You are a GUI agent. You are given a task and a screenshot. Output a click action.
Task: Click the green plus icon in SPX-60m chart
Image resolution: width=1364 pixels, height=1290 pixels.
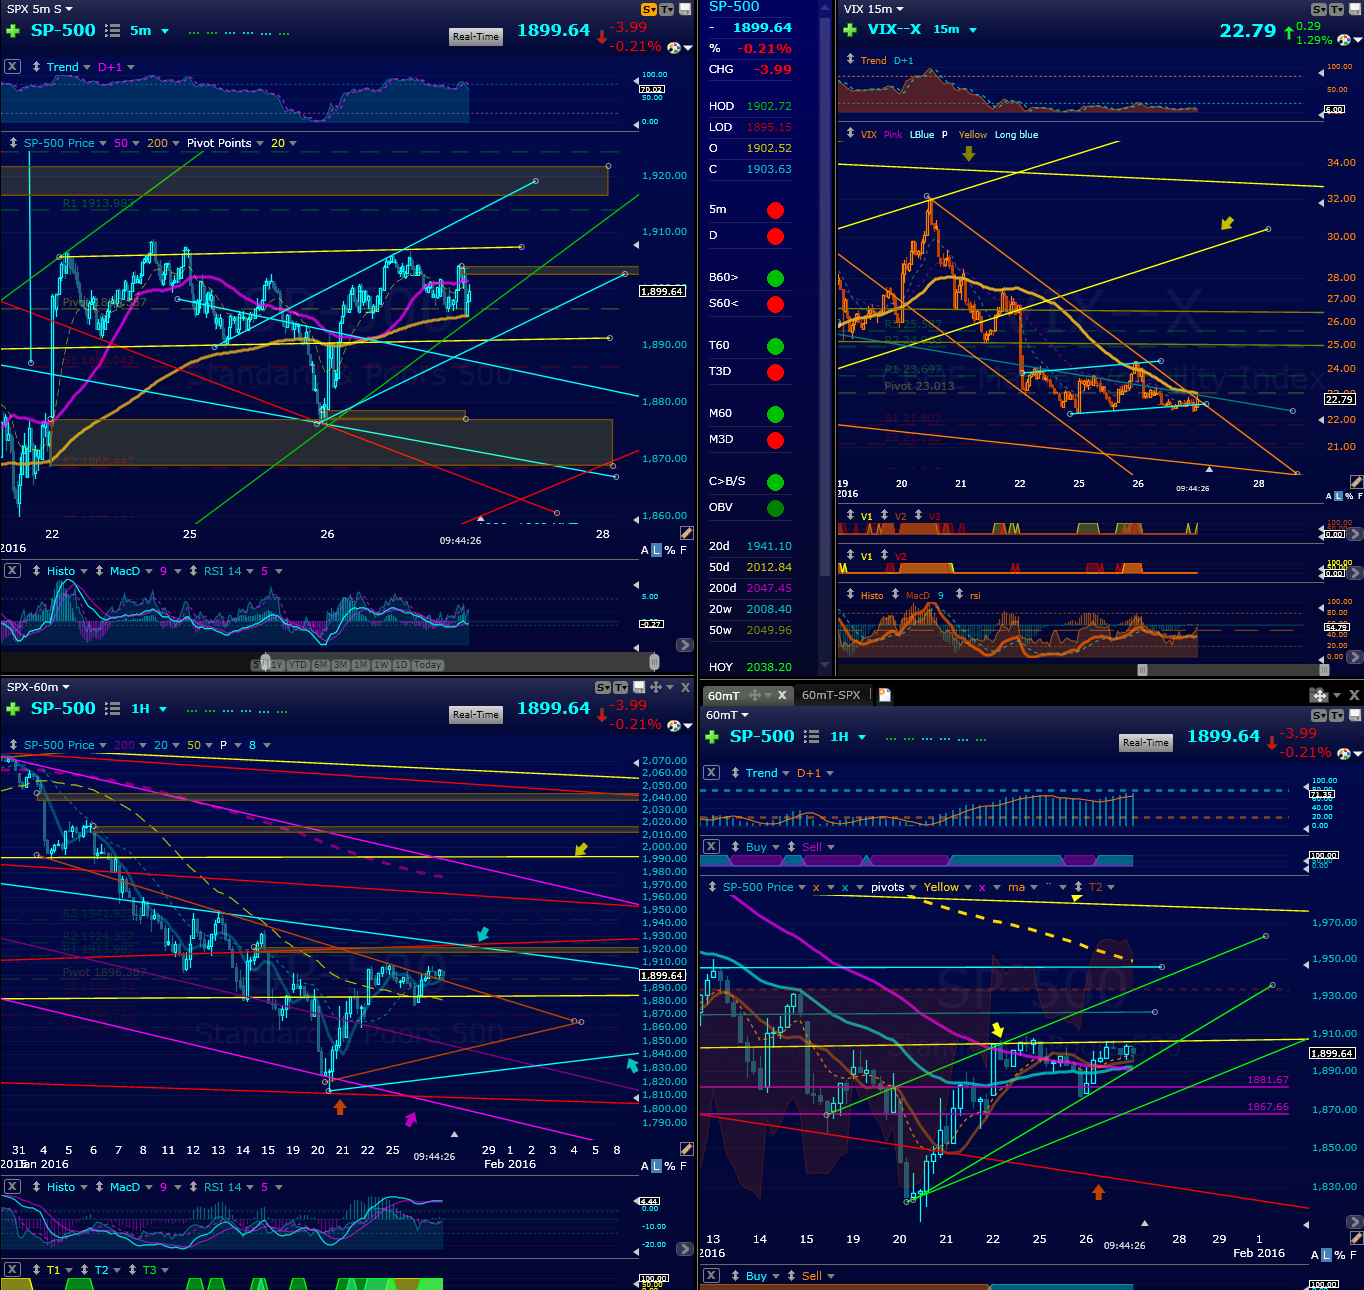[13, 709]
